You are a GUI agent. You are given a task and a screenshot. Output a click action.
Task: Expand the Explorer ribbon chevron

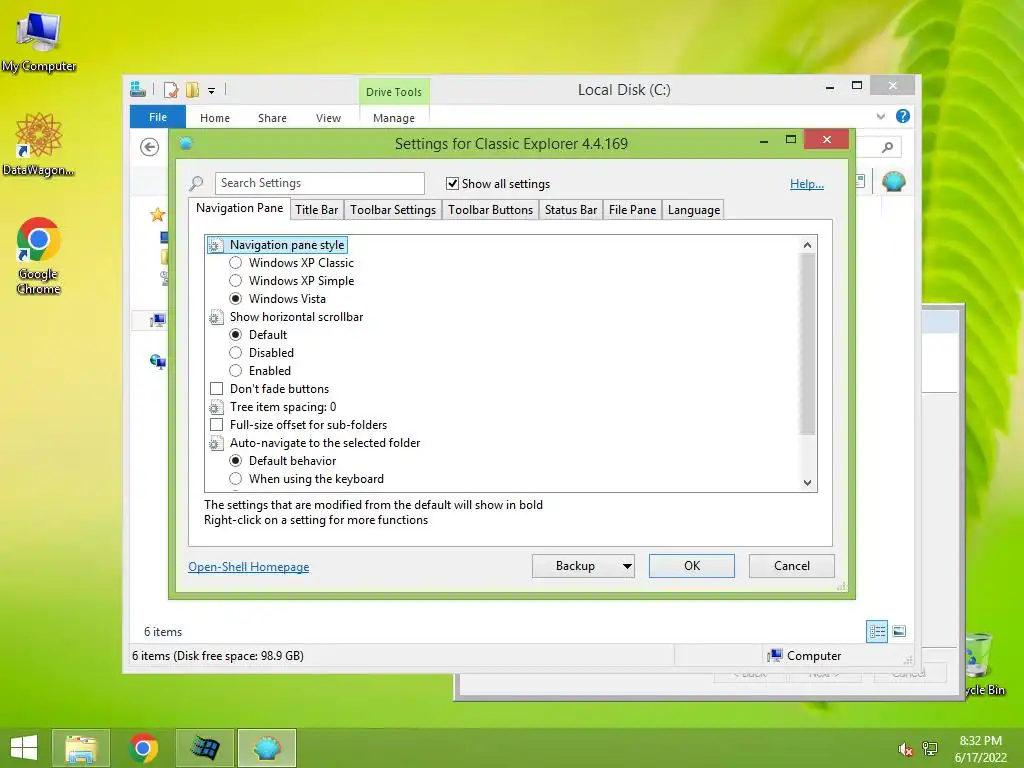tap(880, 116)
